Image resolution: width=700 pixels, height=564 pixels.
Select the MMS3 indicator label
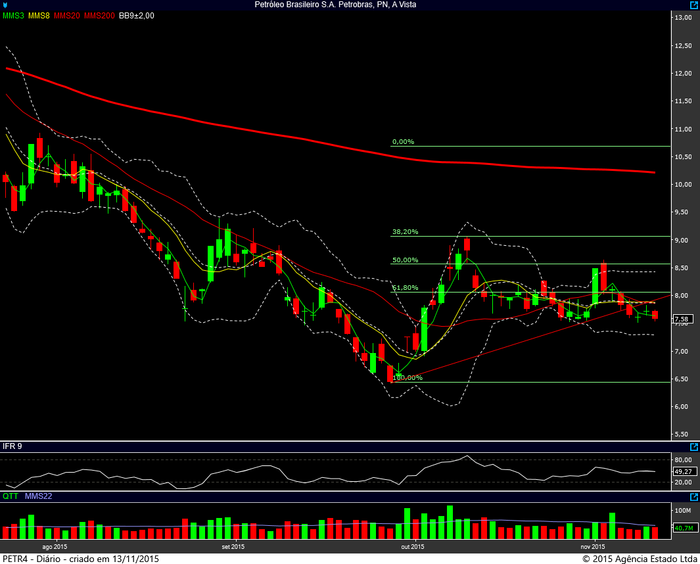14,16
